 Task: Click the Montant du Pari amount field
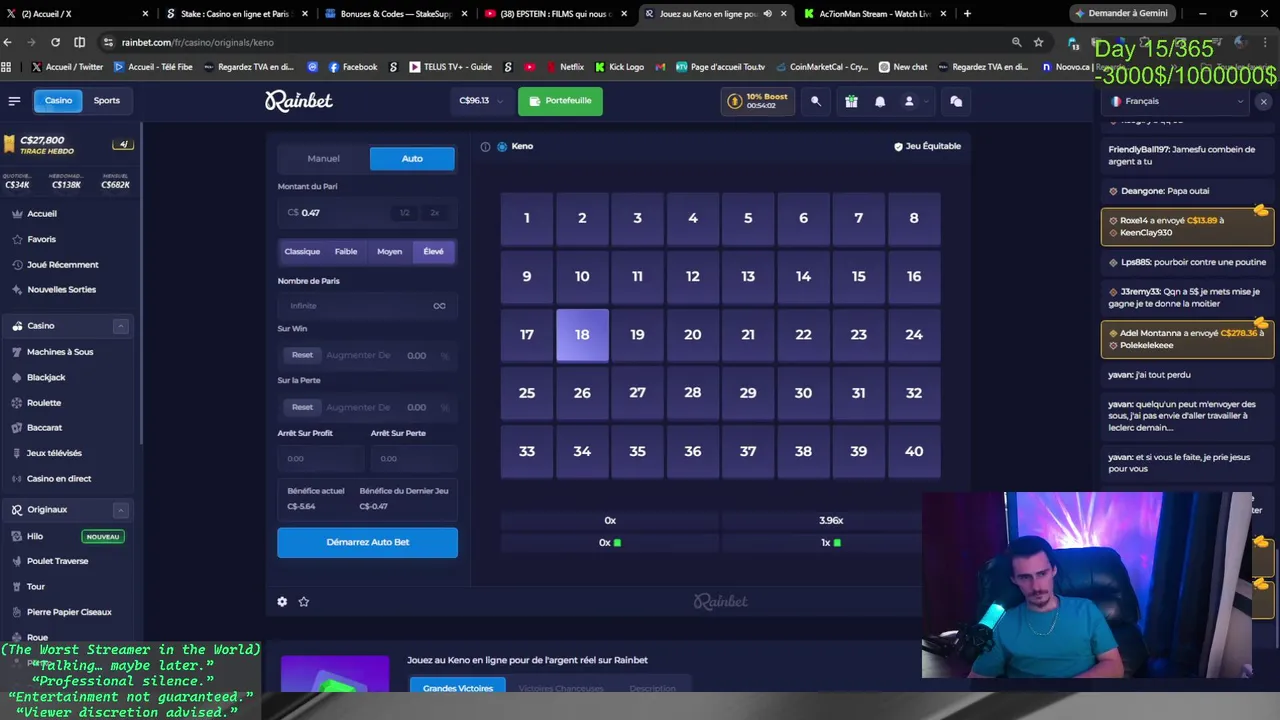tap(366, 213)
